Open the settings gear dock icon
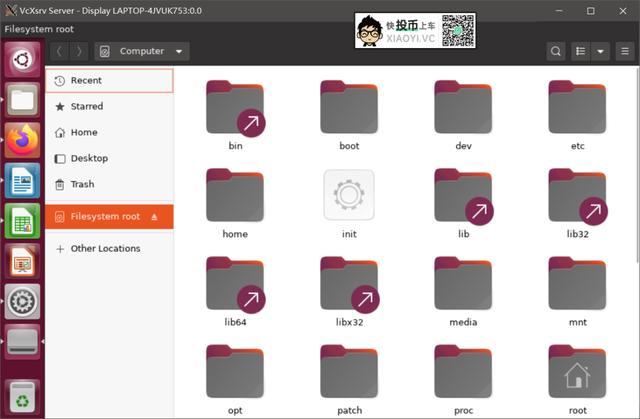Screen dimensions: 640x419 pos(22,302)
